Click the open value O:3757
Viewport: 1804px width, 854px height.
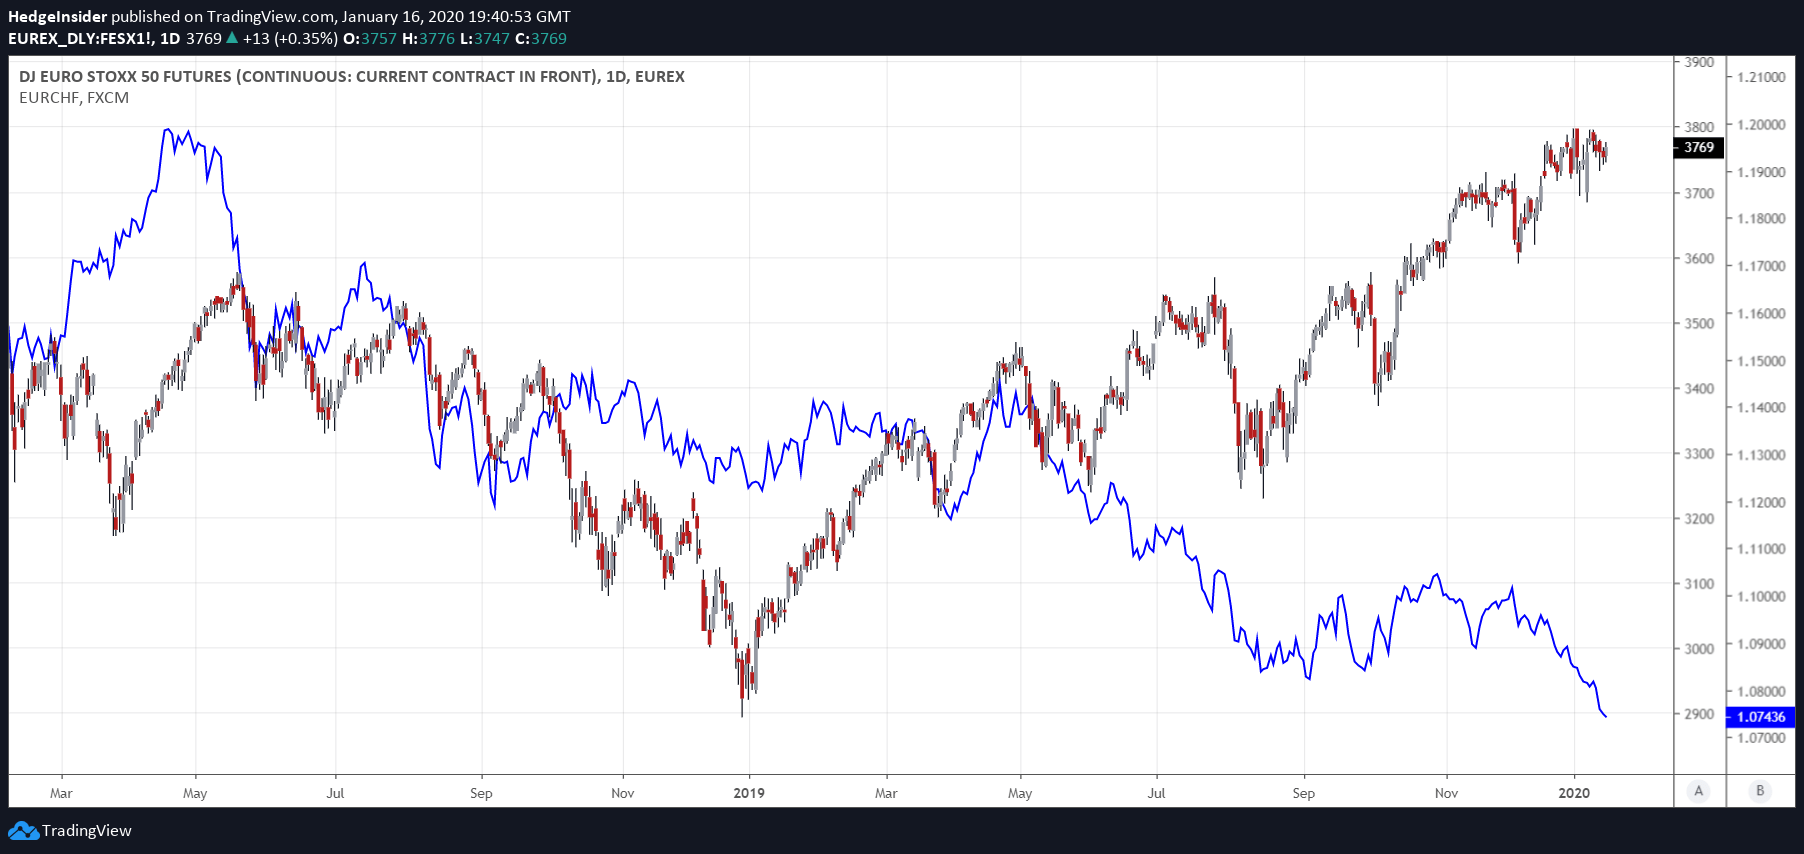click(370, 39)
